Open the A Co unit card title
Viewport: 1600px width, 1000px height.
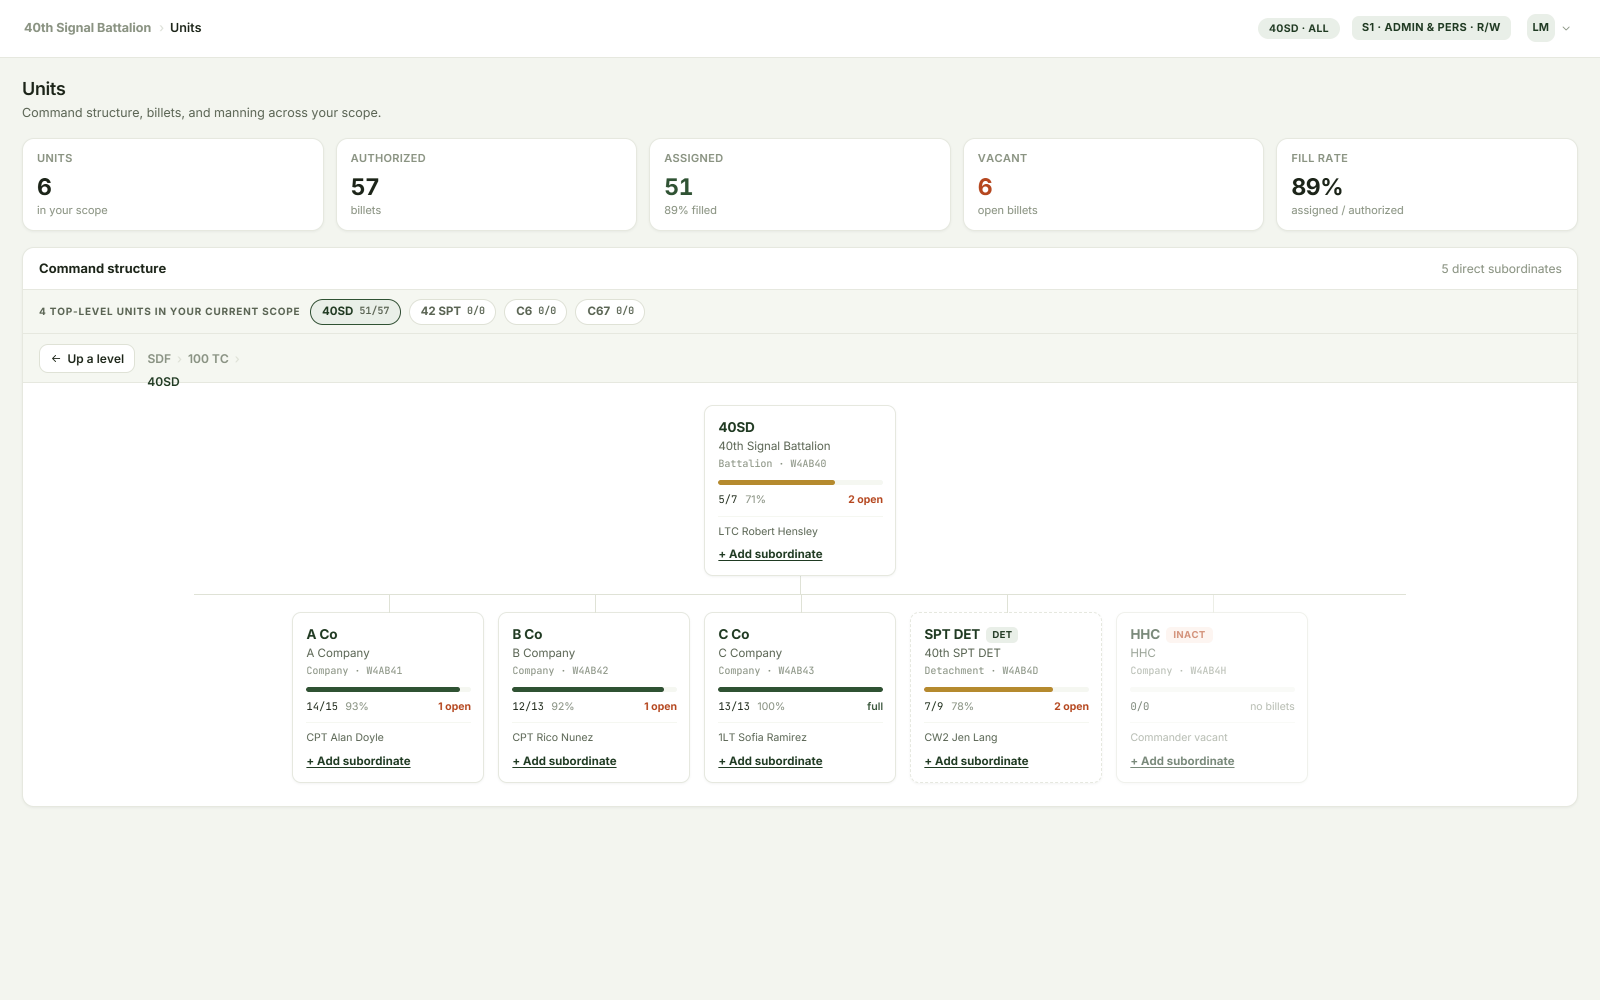322,634
